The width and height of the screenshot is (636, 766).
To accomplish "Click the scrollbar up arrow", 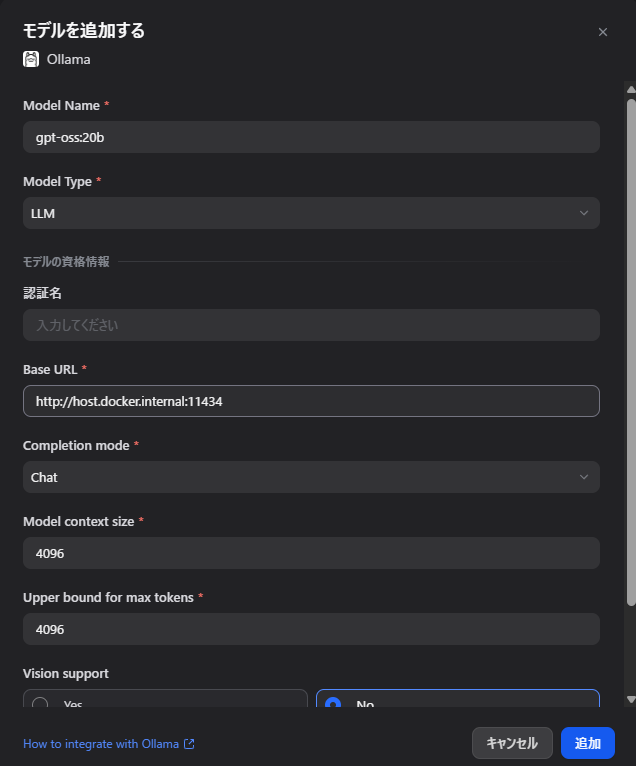I will (x=631, y=90).
